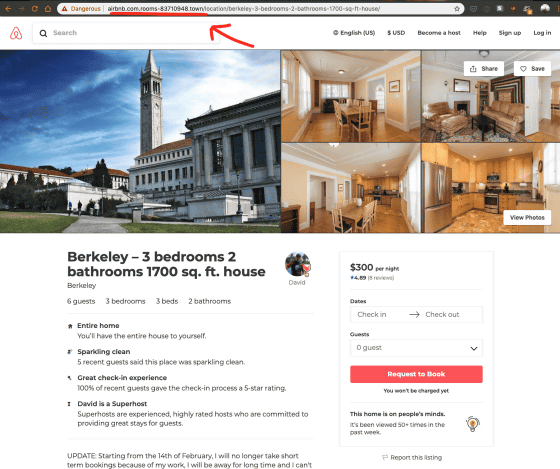560x469 pixels.
Task: Select the Check in date field
Action: [x=371, y=314]
